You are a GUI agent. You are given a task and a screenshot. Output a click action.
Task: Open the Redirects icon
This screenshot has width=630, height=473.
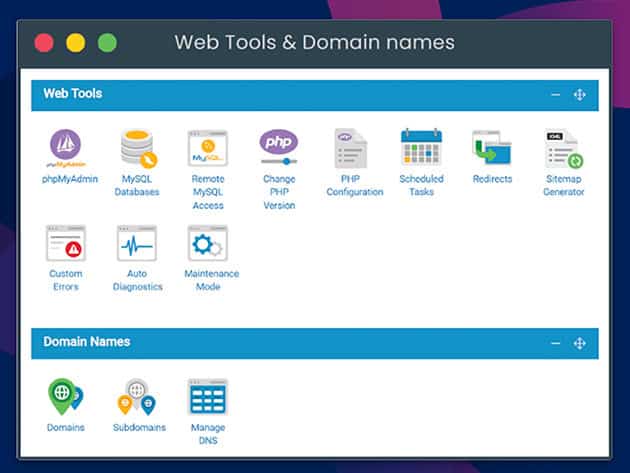492,147
